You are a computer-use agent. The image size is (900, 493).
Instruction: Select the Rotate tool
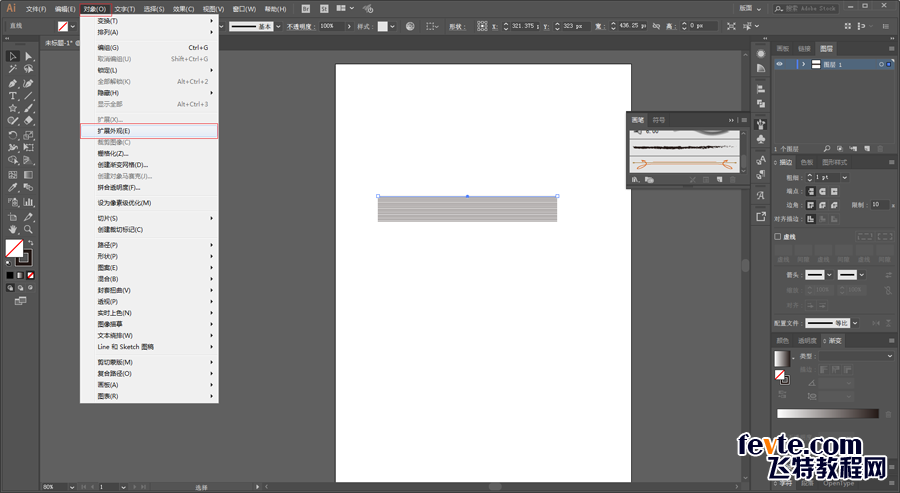(13, 135)
